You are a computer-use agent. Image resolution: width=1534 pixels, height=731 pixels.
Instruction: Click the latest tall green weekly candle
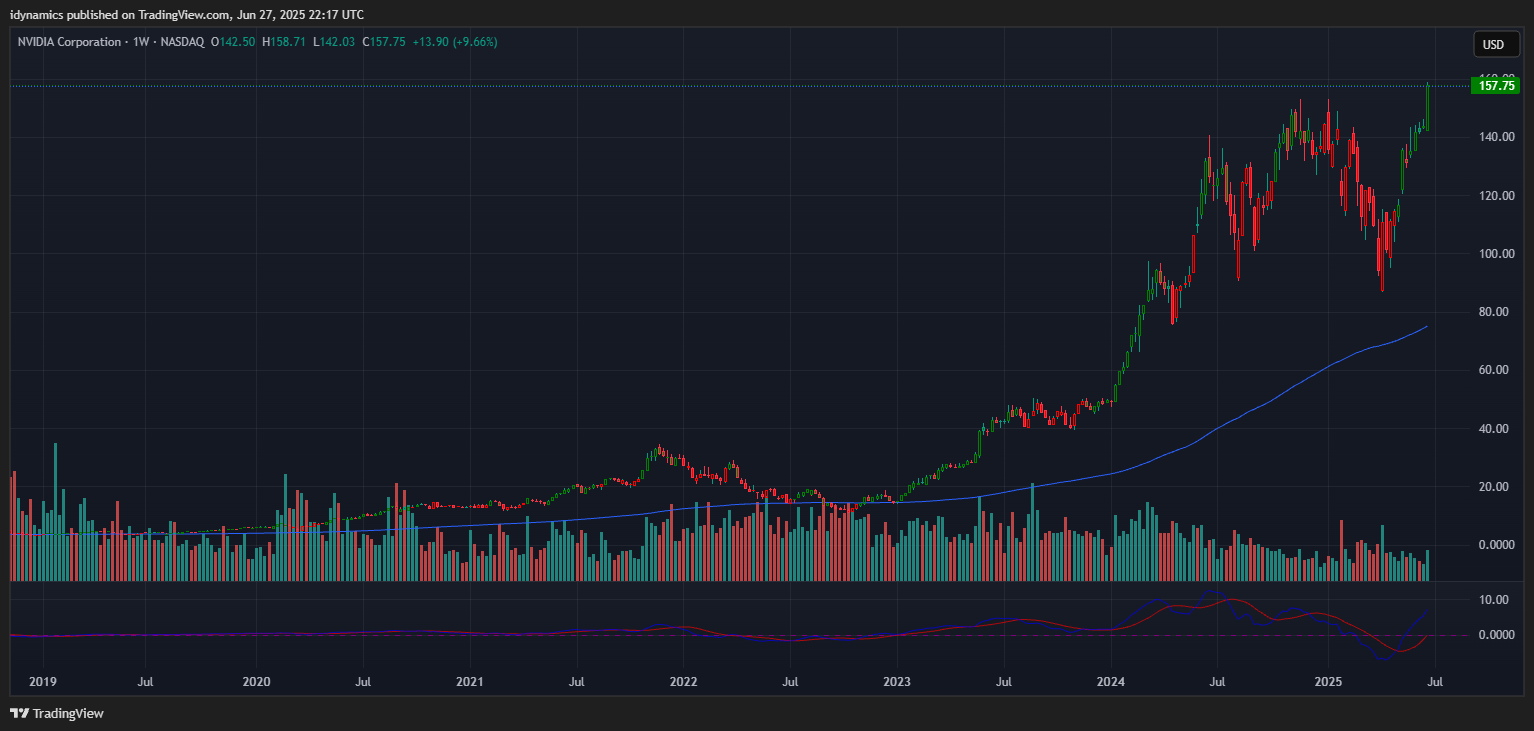pos(1427,108)
